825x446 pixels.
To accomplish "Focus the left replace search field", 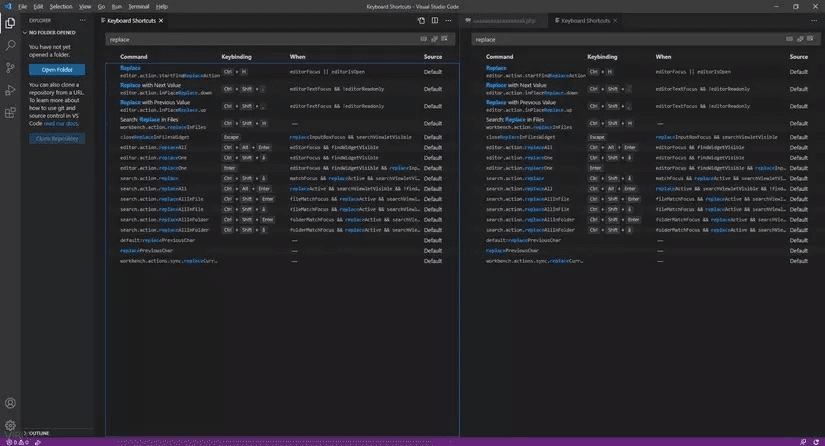I will (x=263, y=39).
